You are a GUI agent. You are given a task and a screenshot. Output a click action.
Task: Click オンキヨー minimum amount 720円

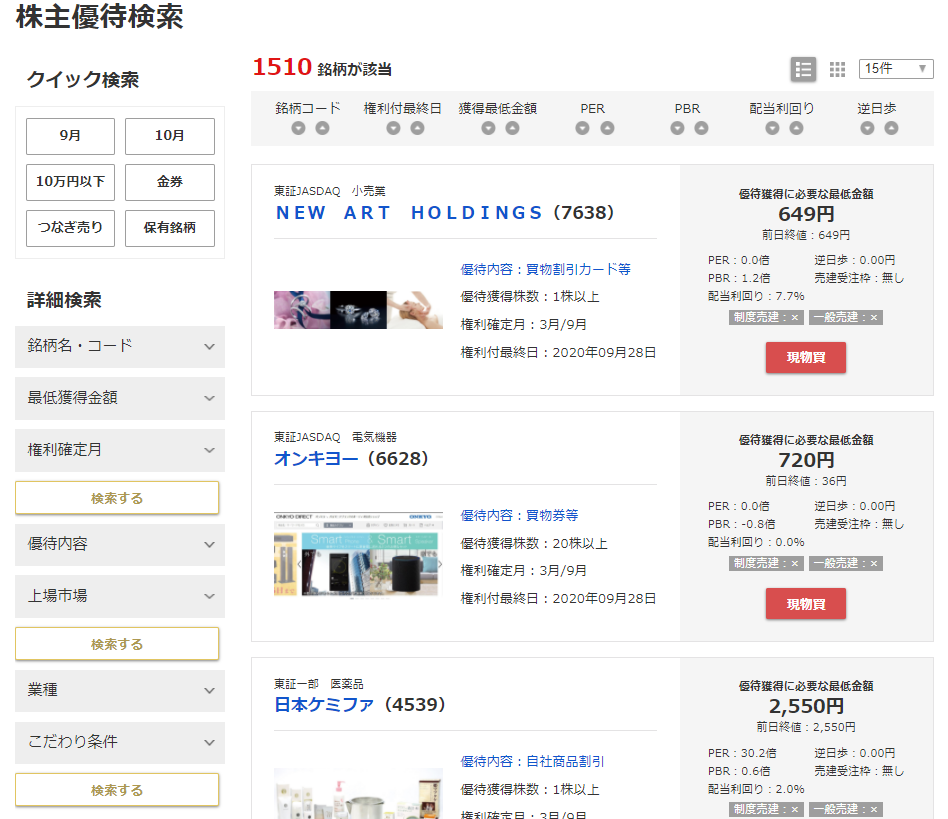[806, 460]
